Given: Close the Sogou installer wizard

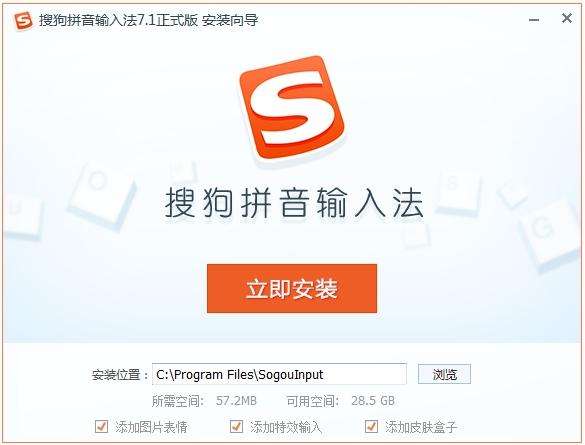Looking at the screenshot, I should pos(567,18).
